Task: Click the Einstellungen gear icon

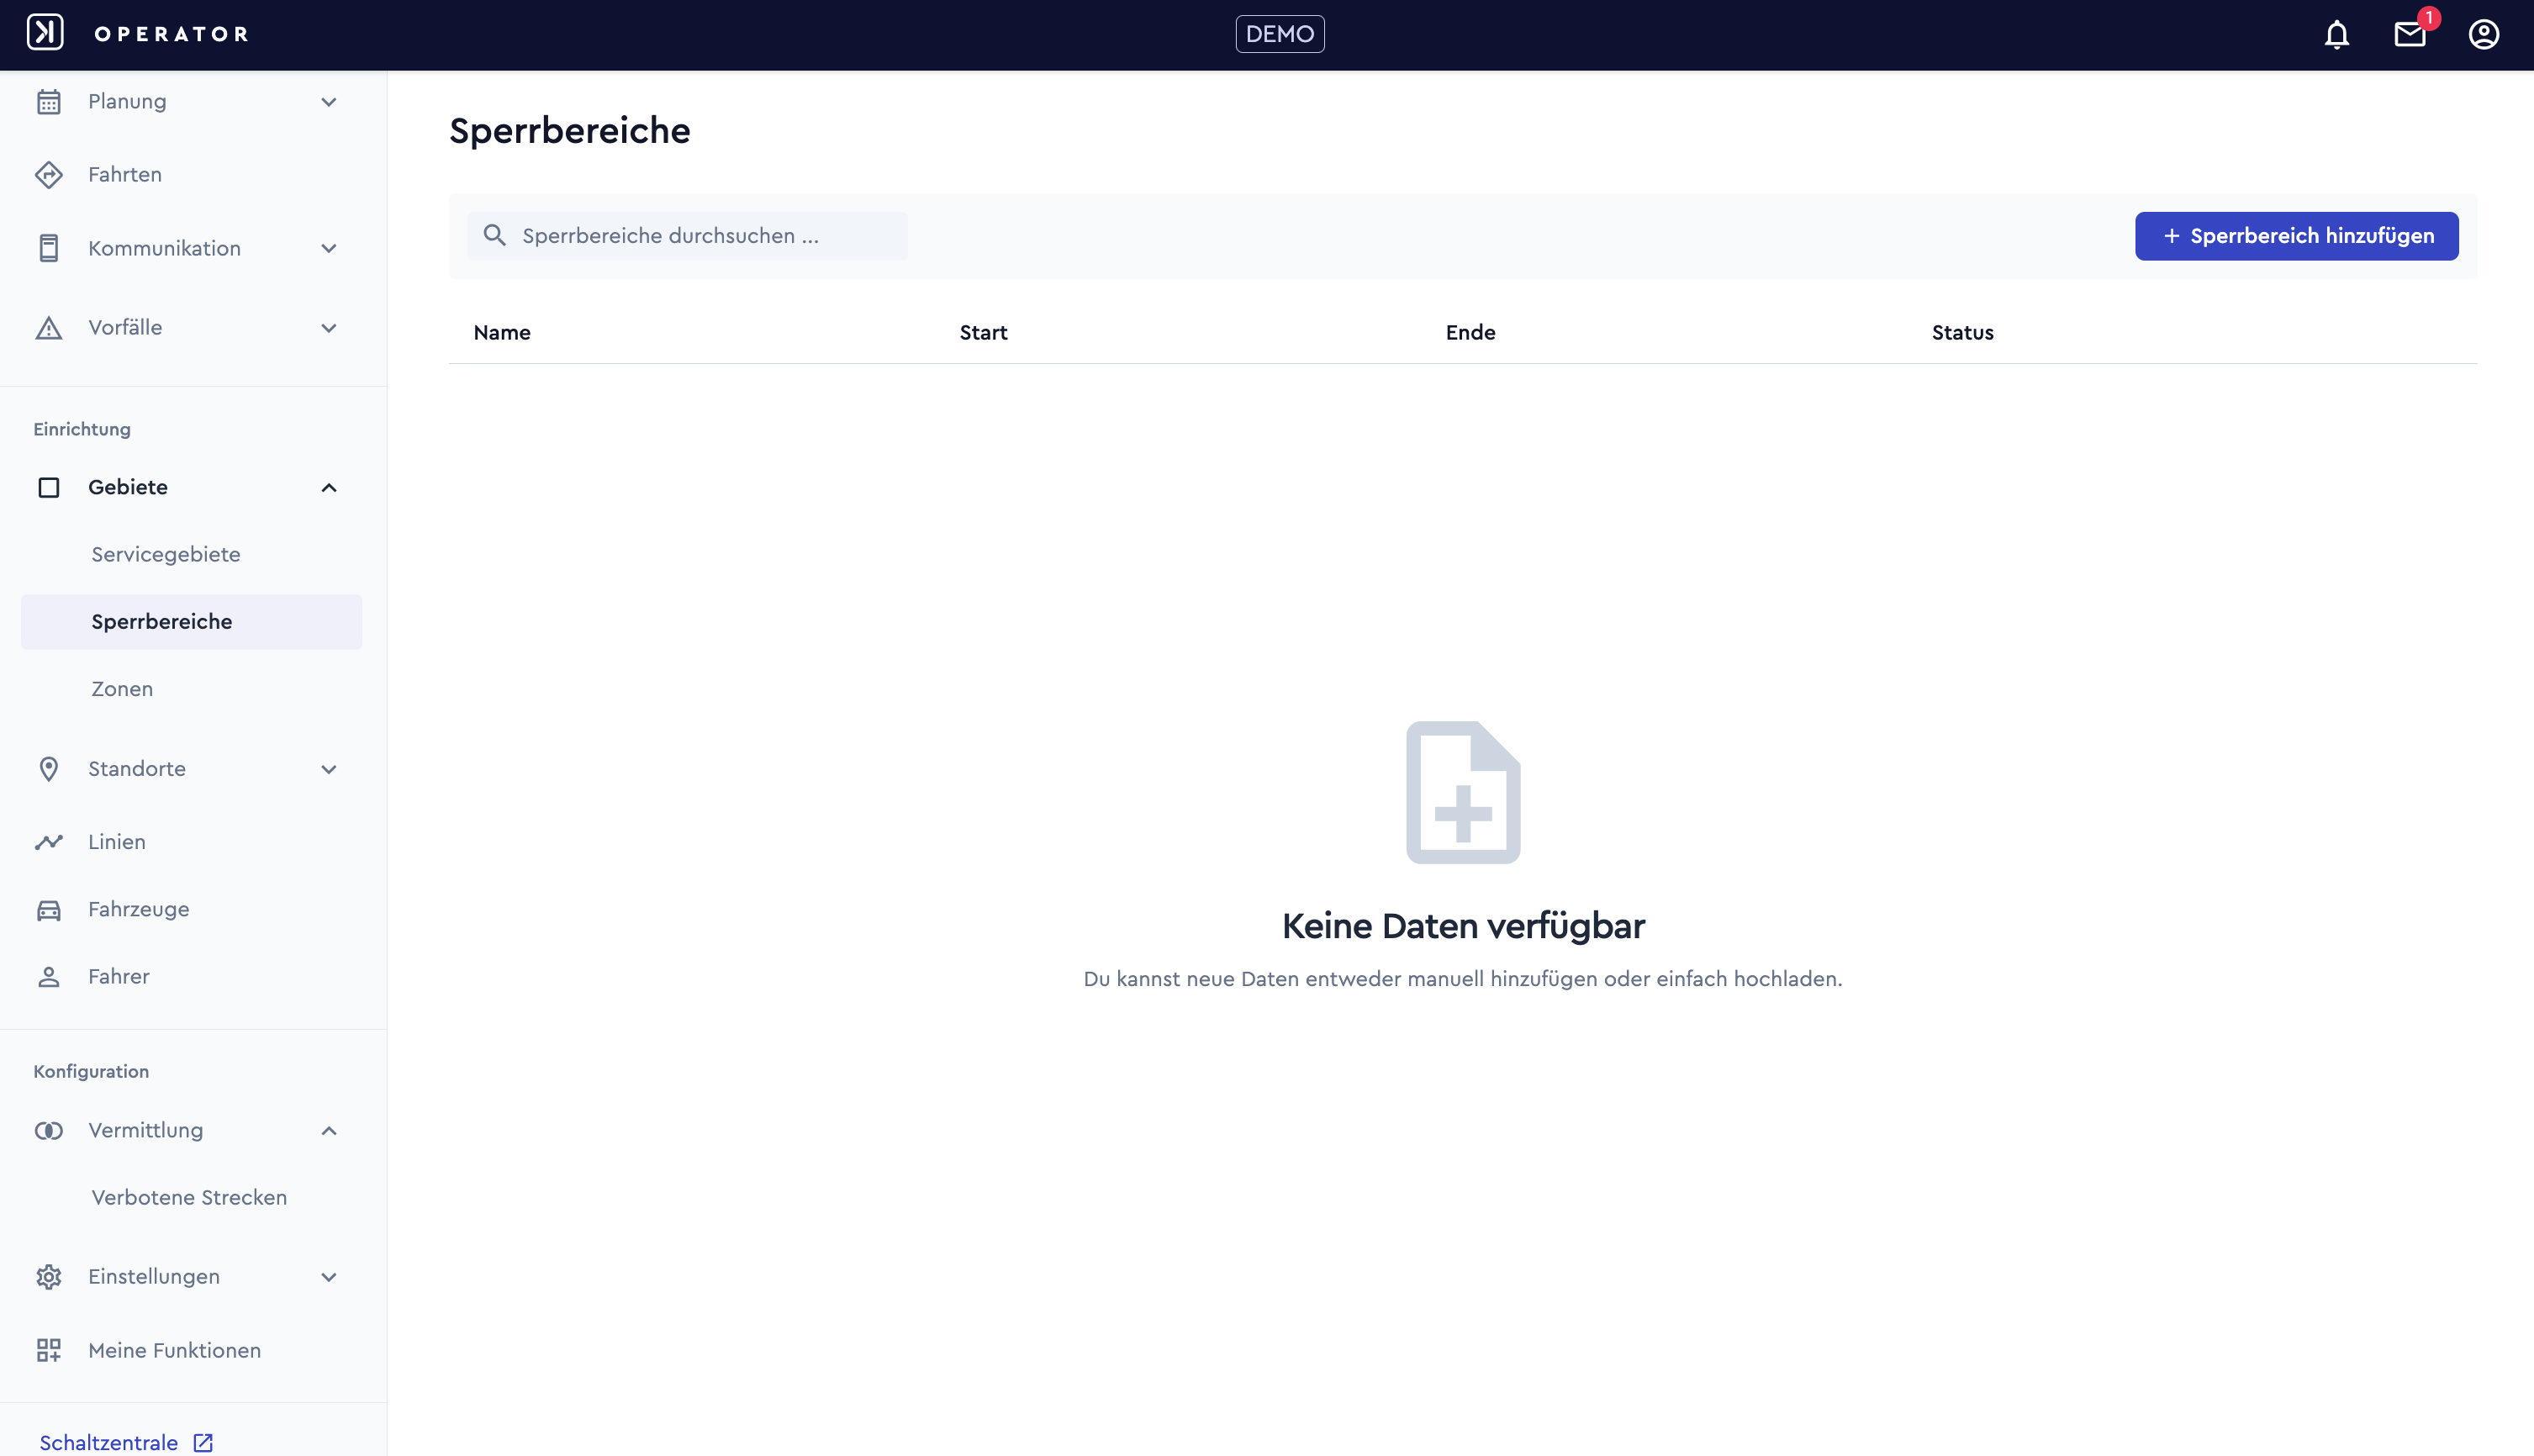Action: click(x=49, y=1277)
